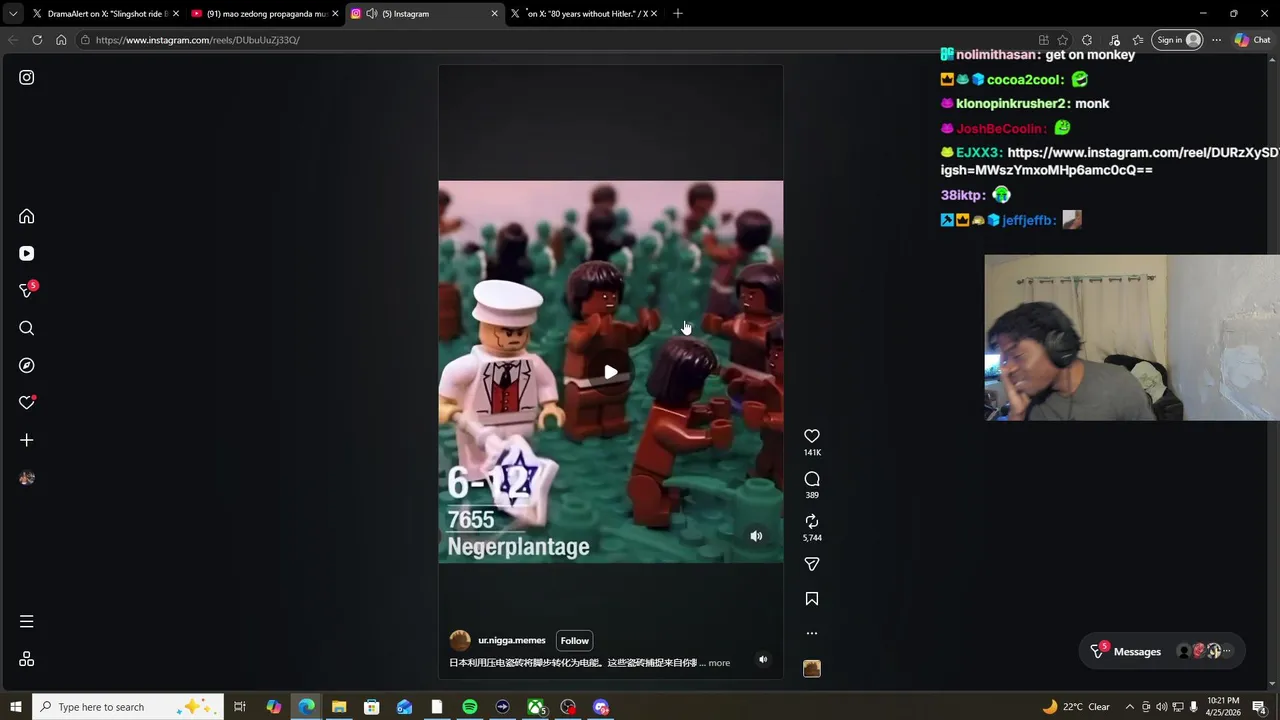Open the tab actions dropdown in Edge
The width and height of the screenshot is (1280, 720).
coord(13,14)
